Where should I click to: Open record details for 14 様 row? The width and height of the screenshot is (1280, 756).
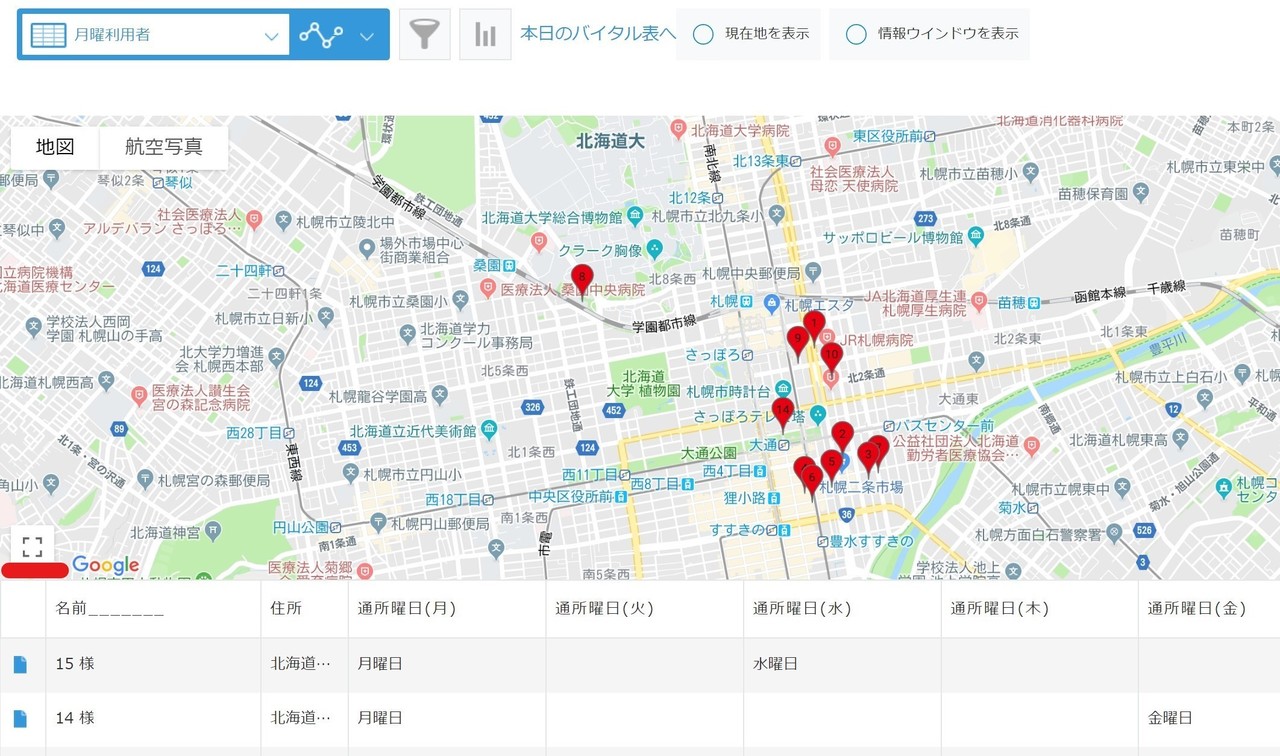point(20,718)
